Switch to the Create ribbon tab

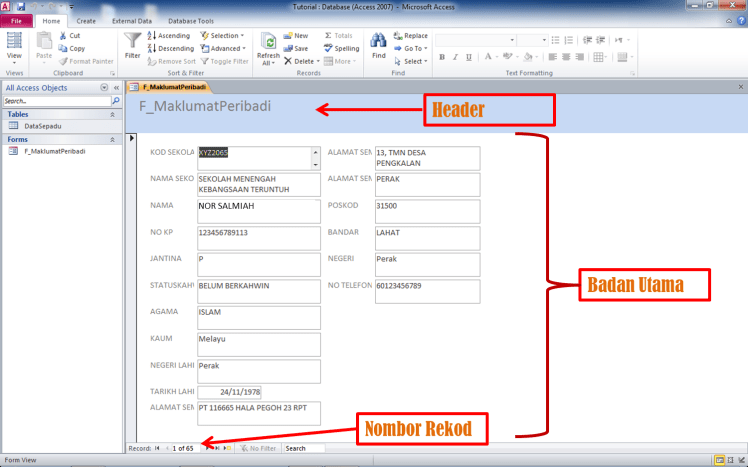pyautogui.click(x=86, y=20)
